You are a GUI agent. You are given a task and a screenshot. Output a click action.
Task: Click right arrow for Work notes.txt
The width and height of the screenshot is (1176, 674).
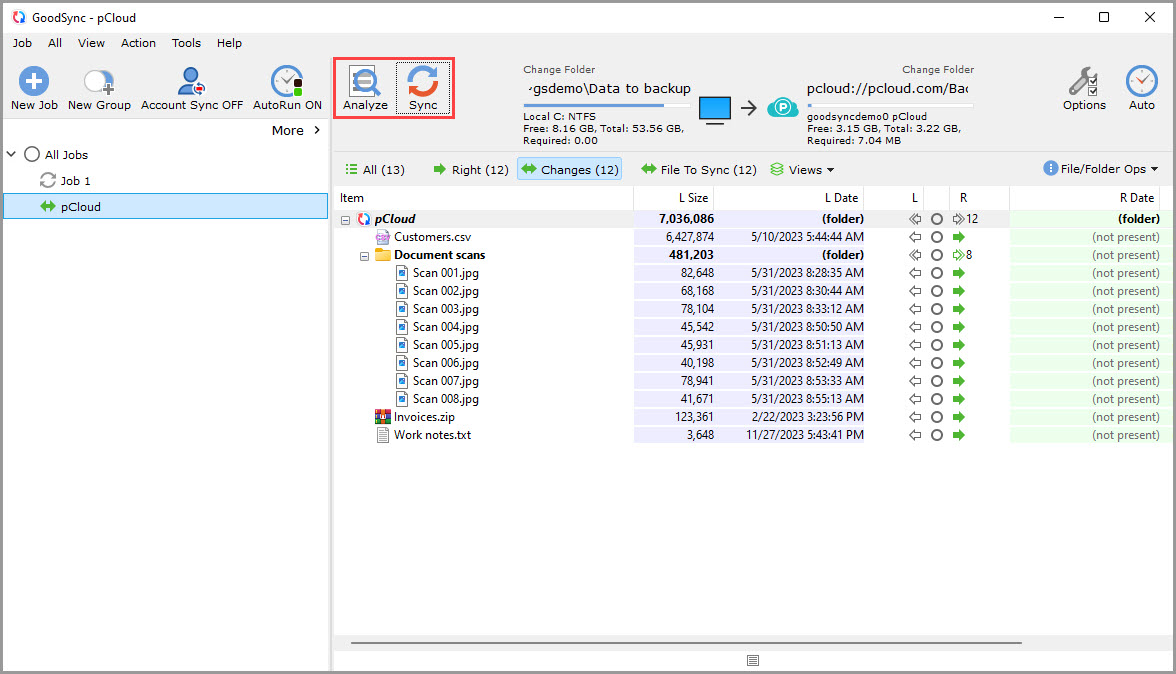pyautogui.click(x=958, y=435)
